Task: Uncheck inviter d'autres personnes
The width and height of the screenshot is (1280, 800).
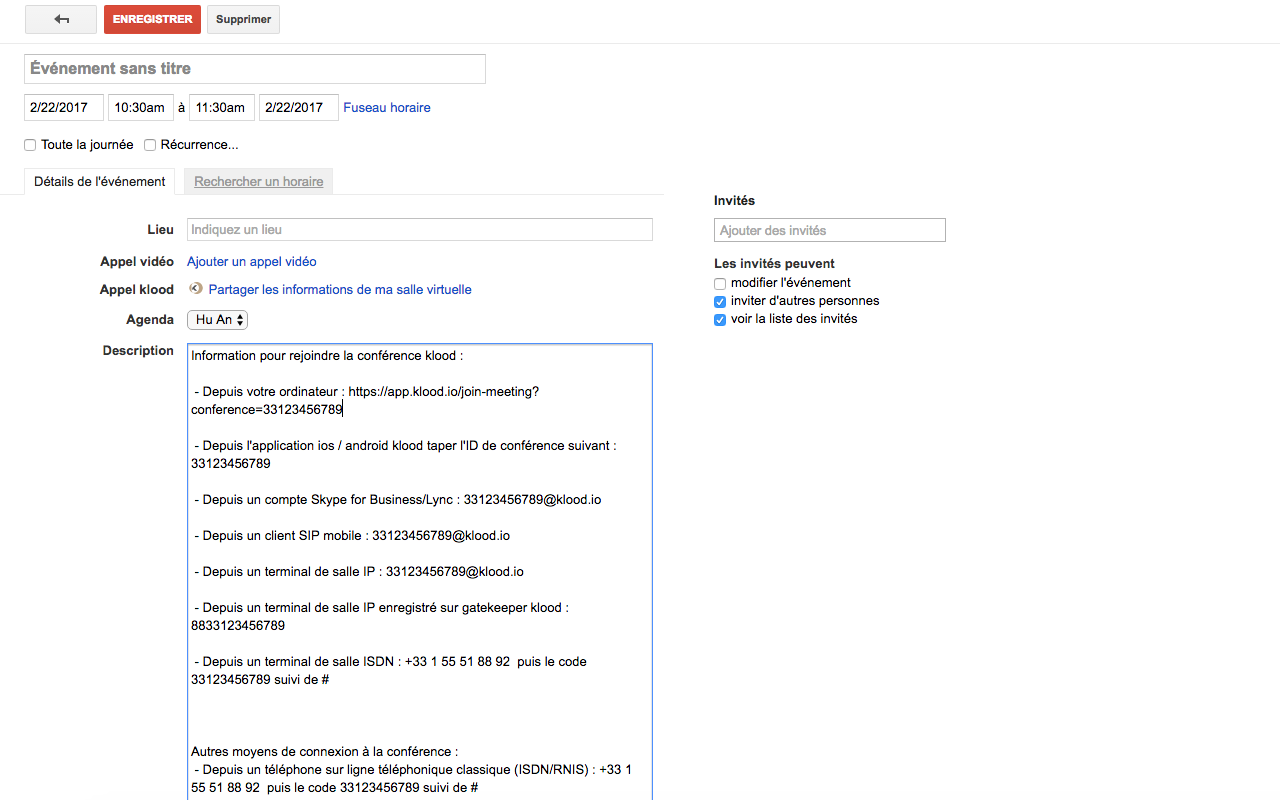Action: tap(720, 302)
